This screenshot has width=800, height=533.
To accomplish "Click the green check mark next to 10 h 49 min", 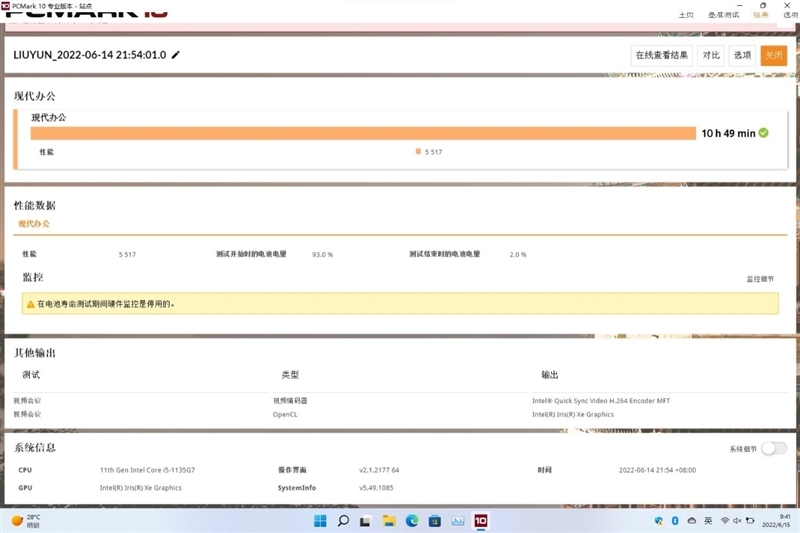I will (763, 133).
